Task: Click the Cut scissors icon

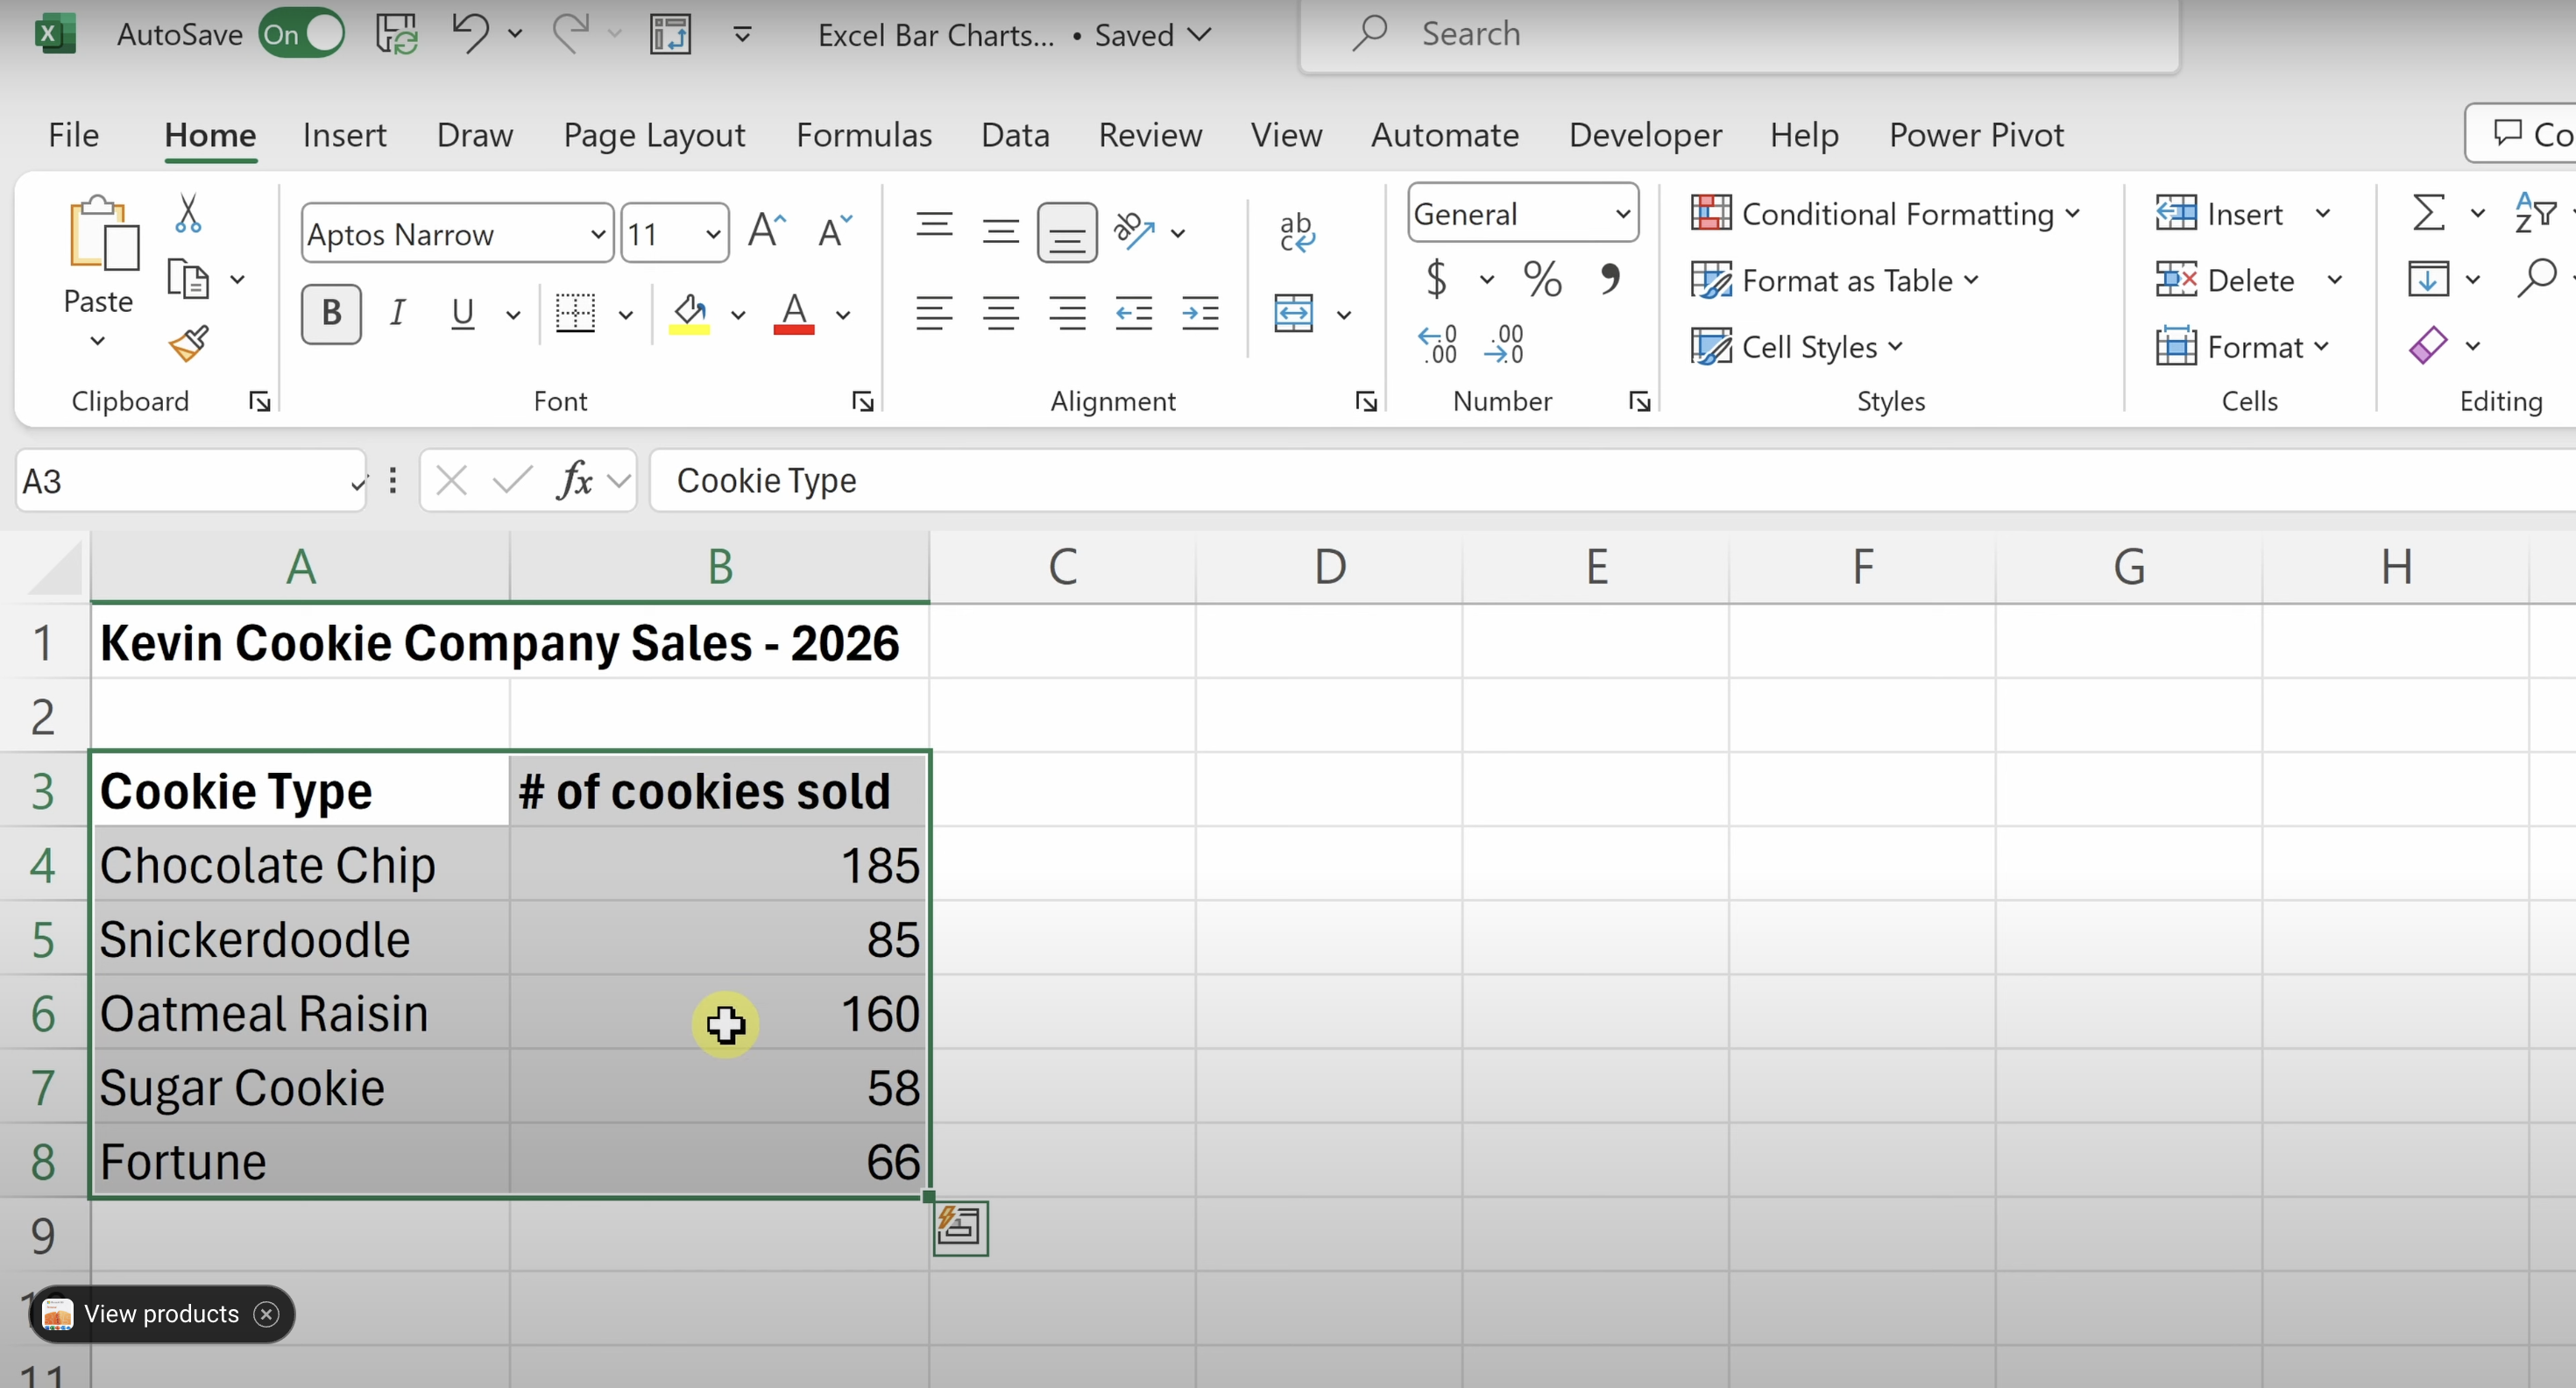Action: point(188,214)
